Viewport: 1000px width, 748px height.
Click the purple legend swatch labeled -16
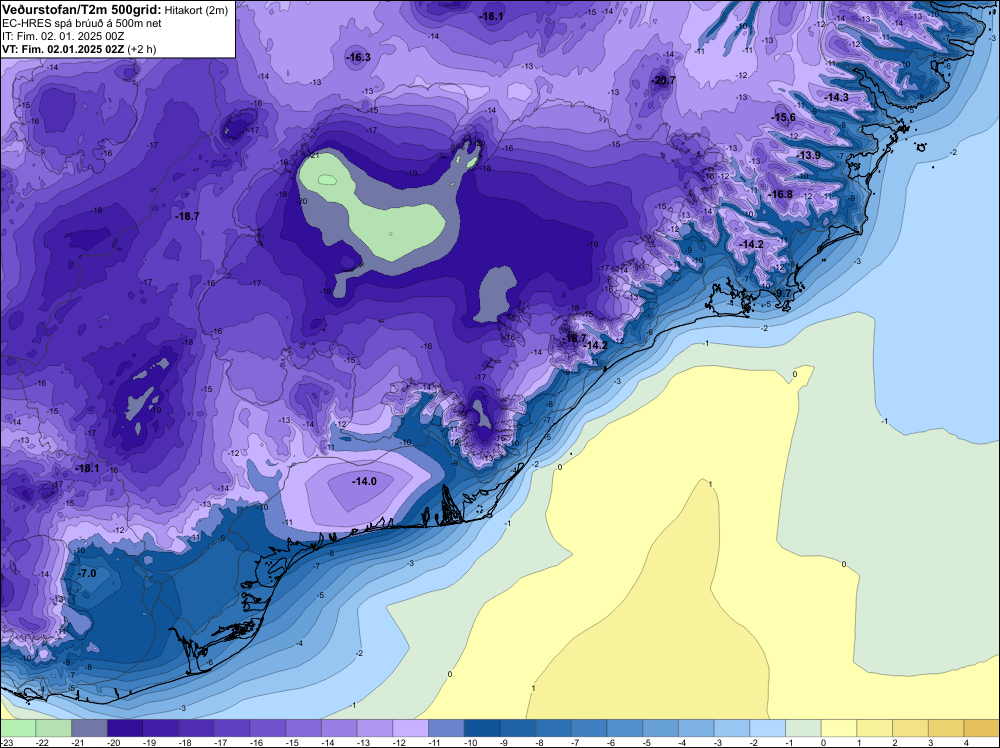pos(268,728)
